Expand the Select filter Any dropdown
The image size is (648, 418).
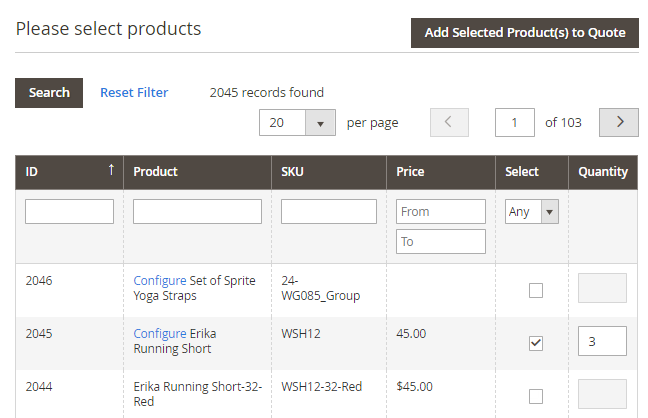point(532,212)
